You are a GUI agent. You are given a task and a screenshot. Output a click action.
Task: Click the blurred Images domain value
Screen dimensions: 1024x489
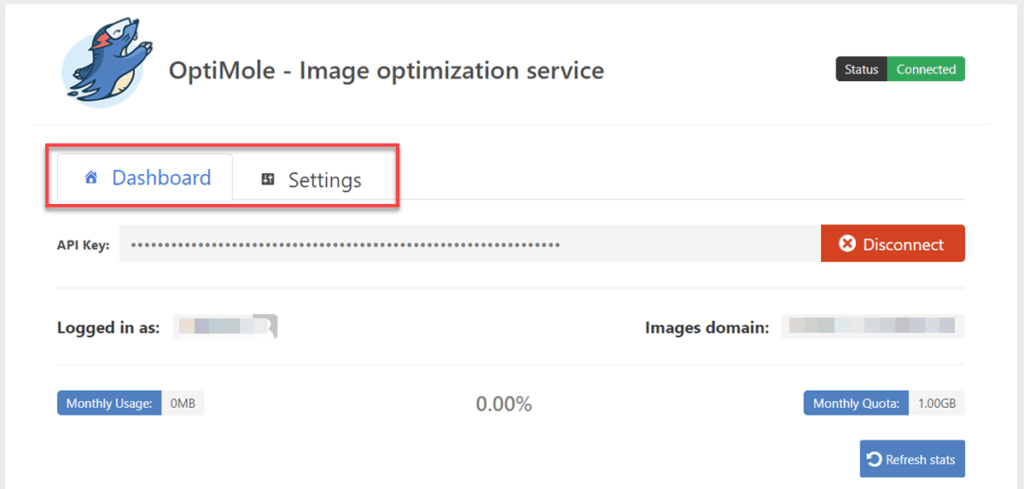pos(872,326)
